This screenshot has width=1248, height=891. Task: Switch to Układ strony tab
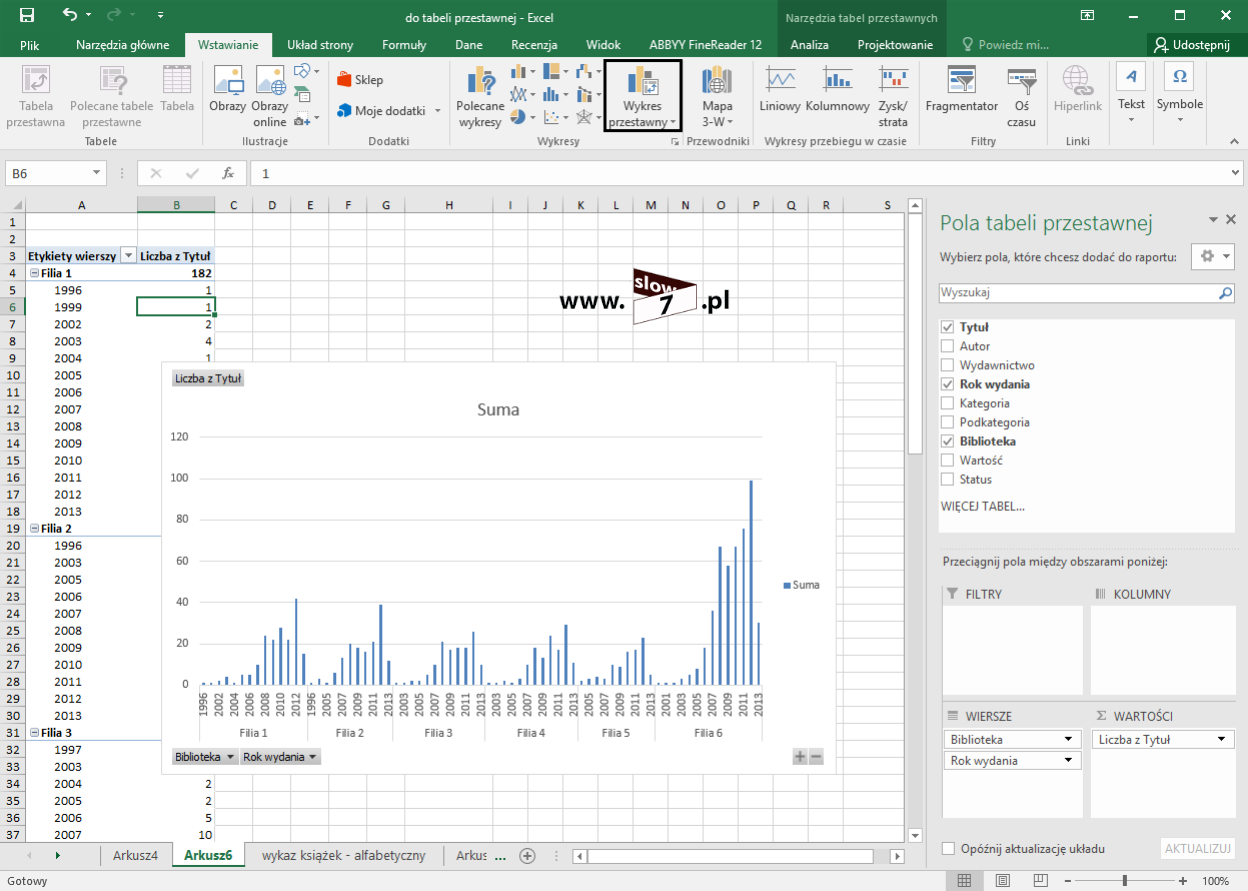[320, 45]
